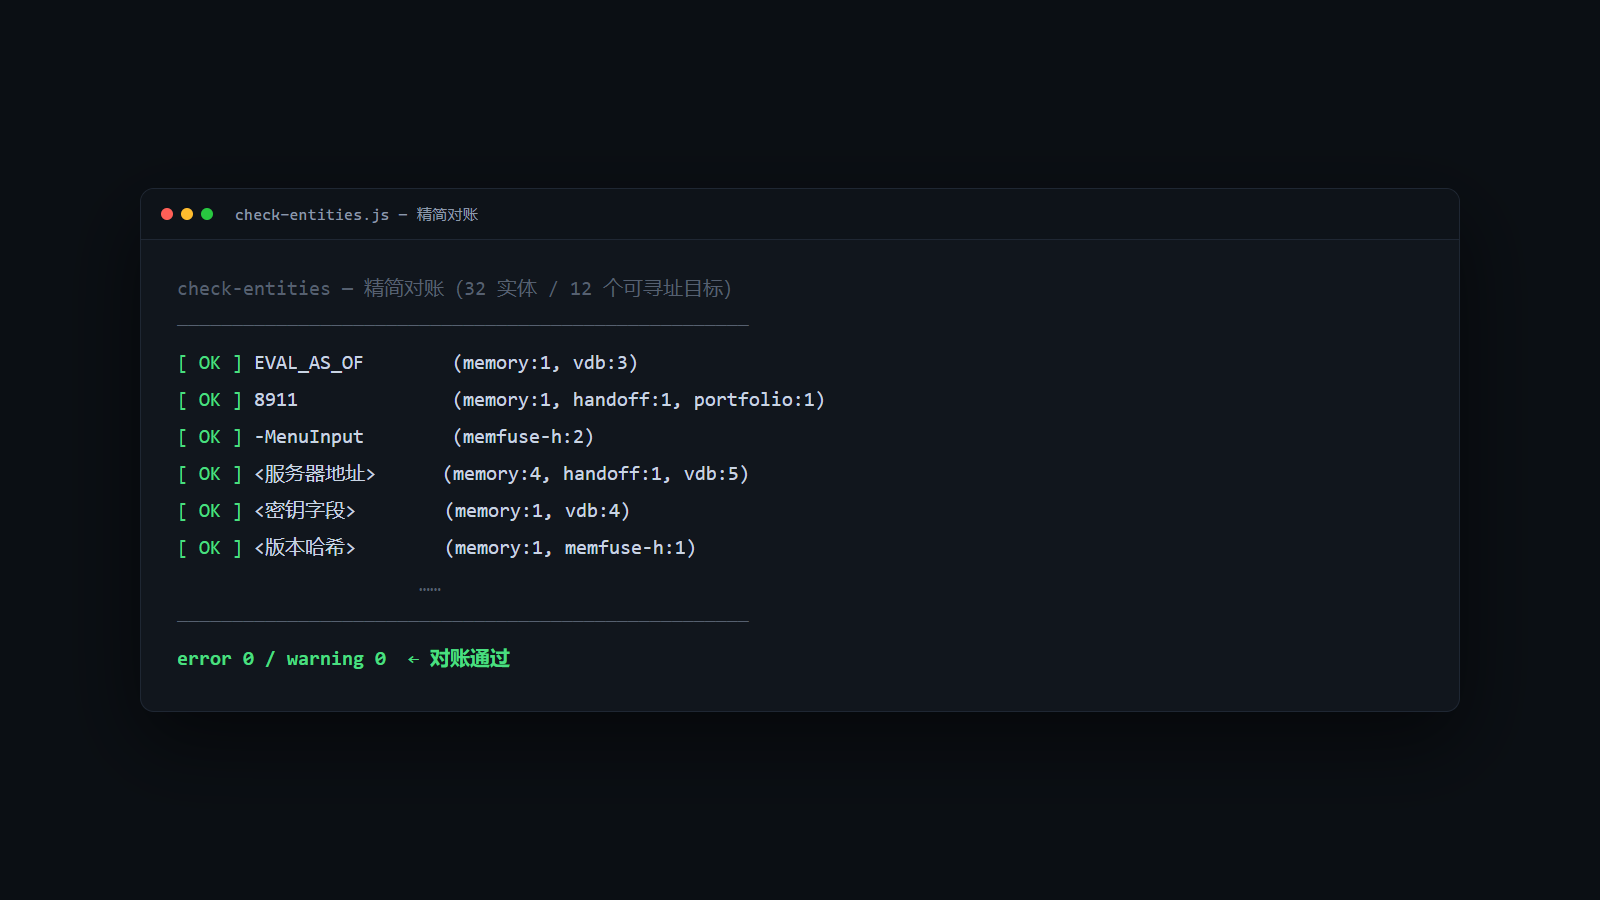The width and height of the screenshot is (1600, 900).
Task: Click counts '(memory:1, vdb:3)'
Action: [545, 363]
